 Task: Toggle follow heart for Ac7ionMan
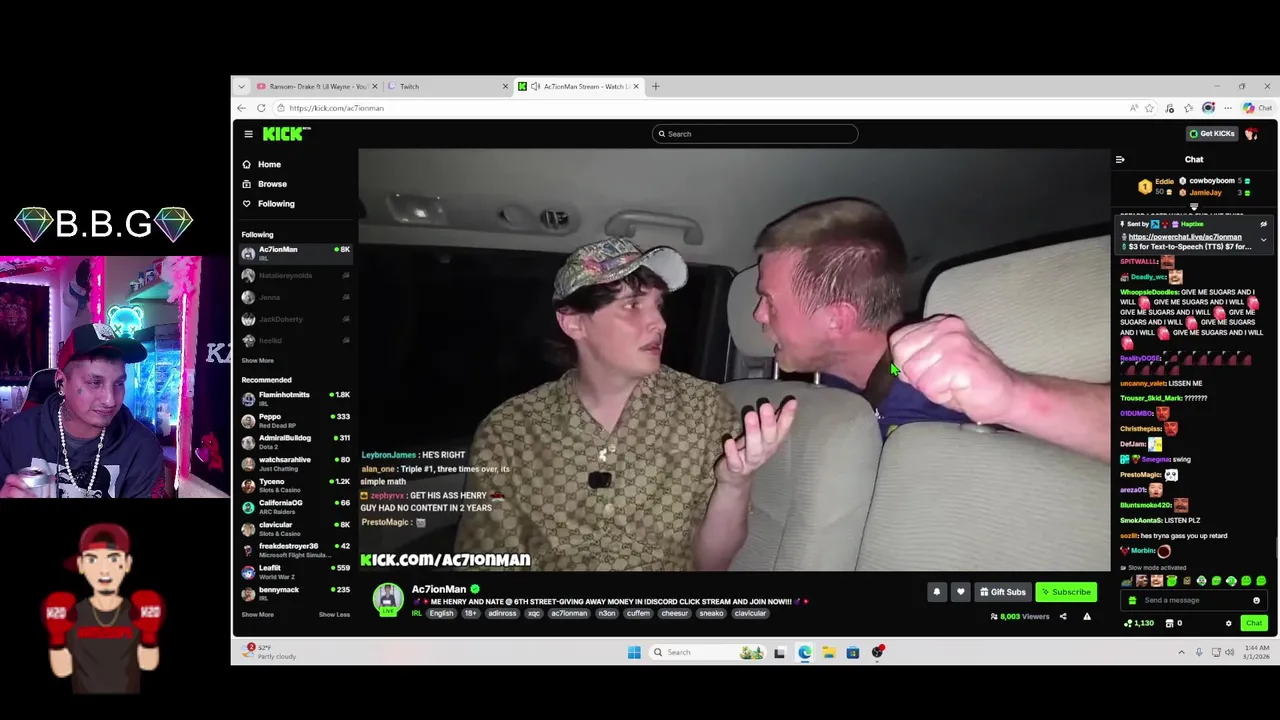pos(961,592)
